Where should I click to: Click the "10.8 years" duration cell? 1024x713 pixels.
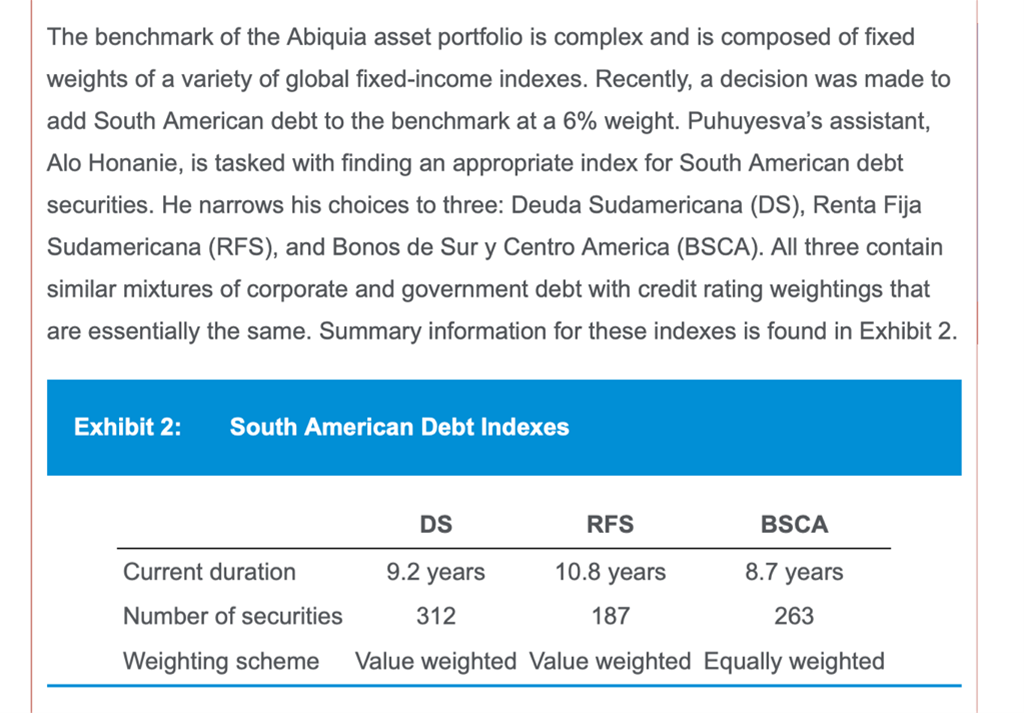pyautogui.click(x=610, y=572)
